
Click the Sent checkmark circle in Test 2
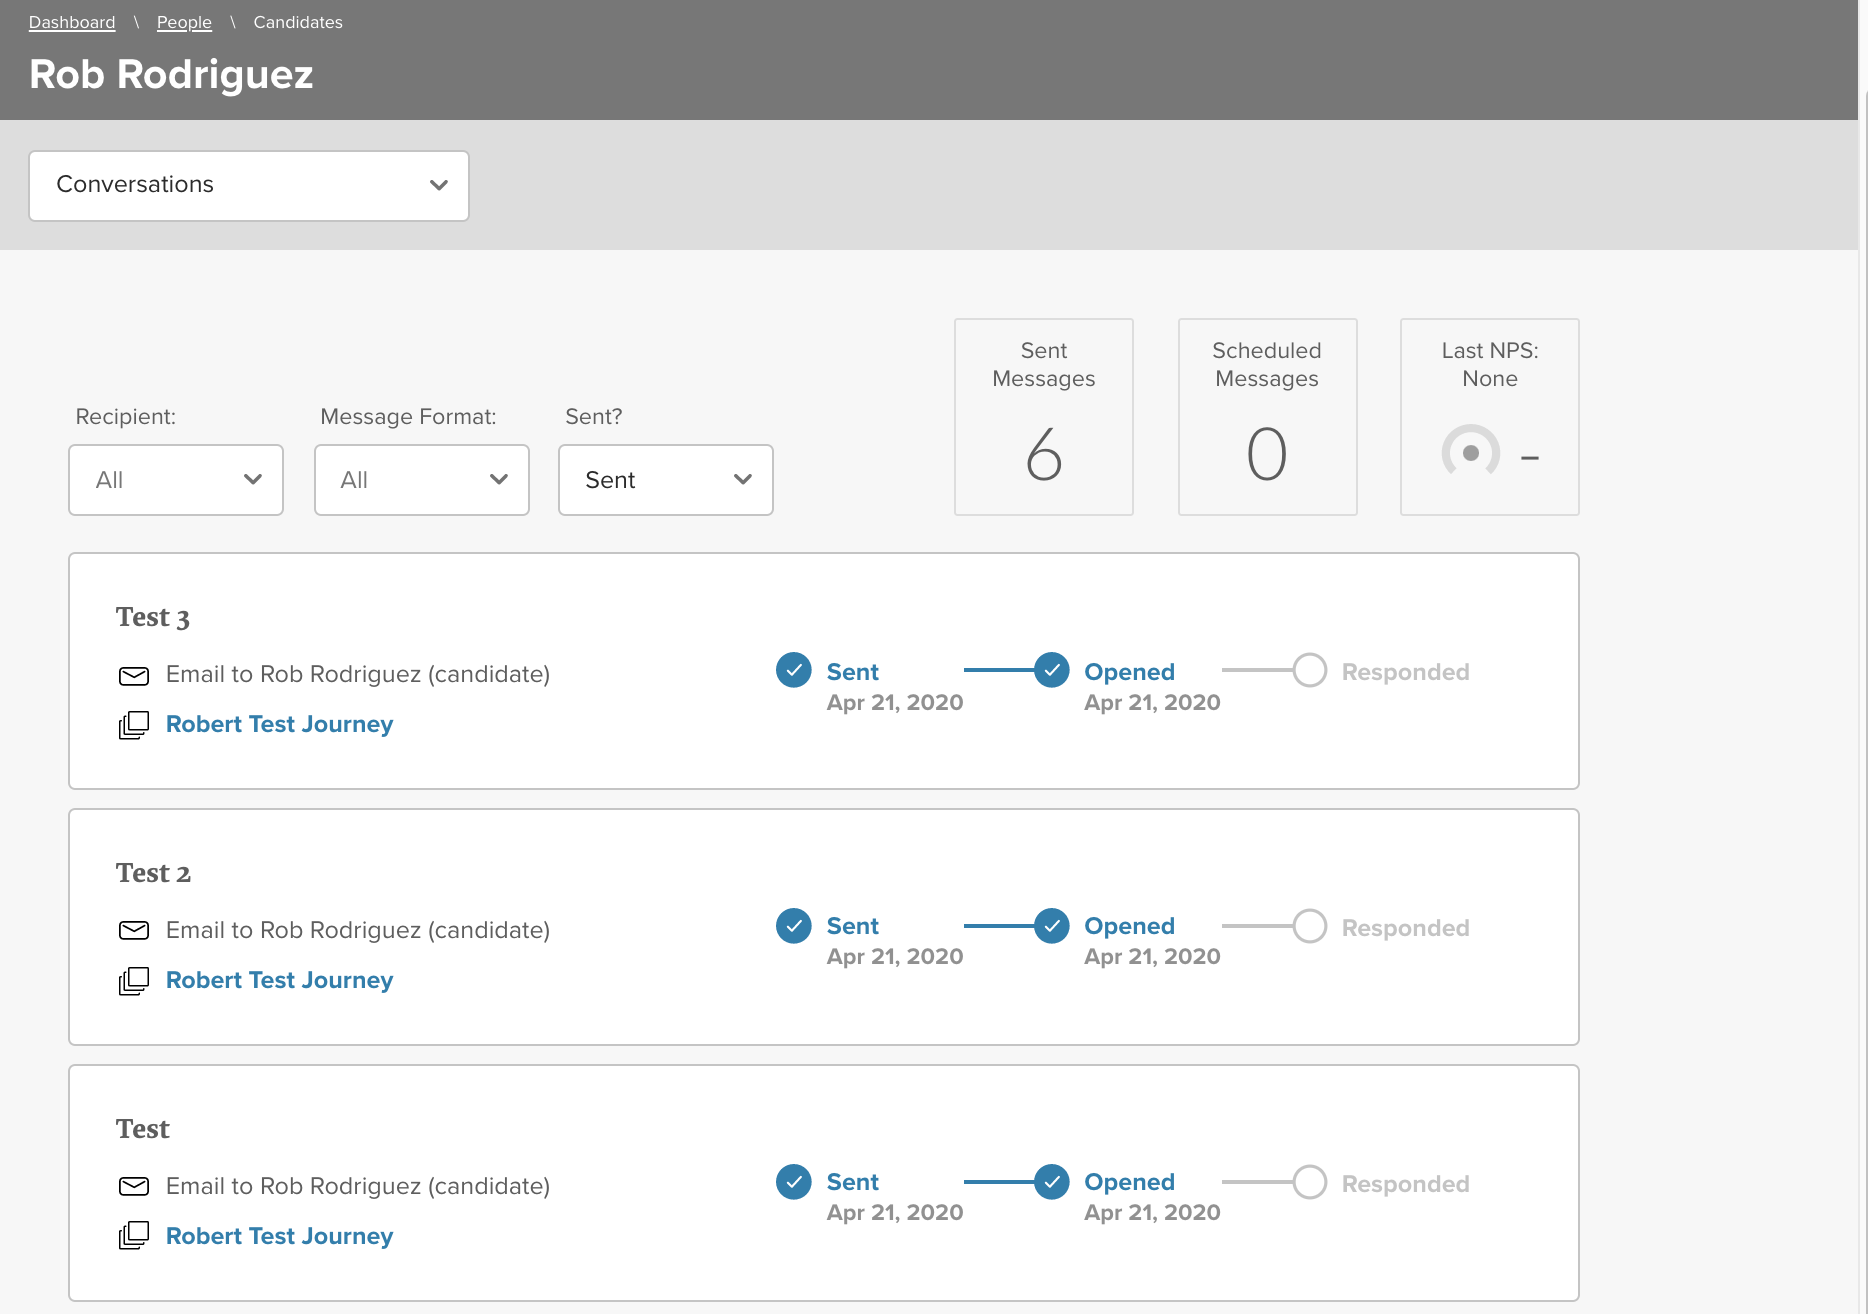click(794, 926)
